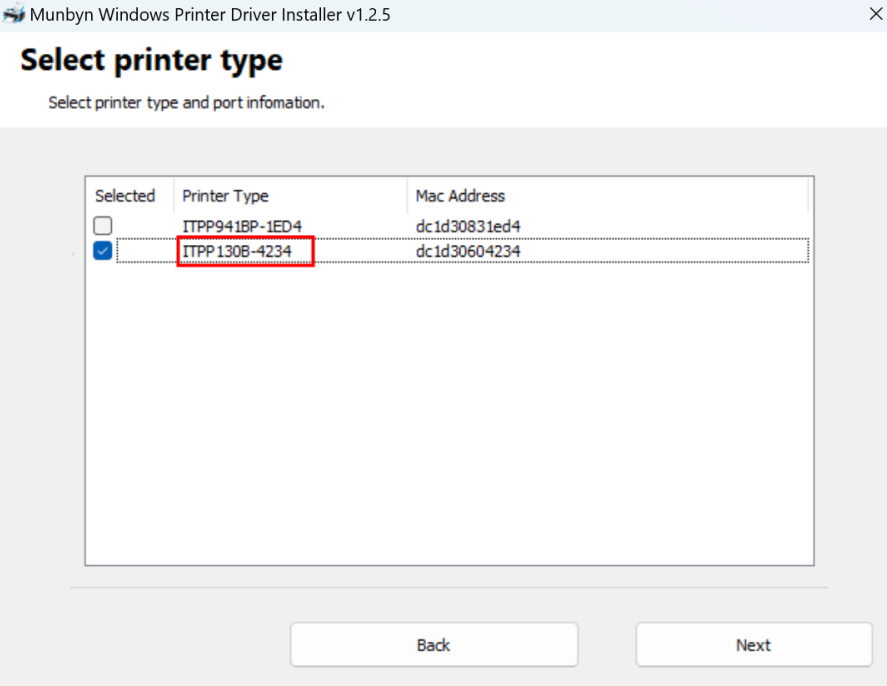Go back with the Back button
This screenshot has width=887, height=686.
click(x=434, y=645)
